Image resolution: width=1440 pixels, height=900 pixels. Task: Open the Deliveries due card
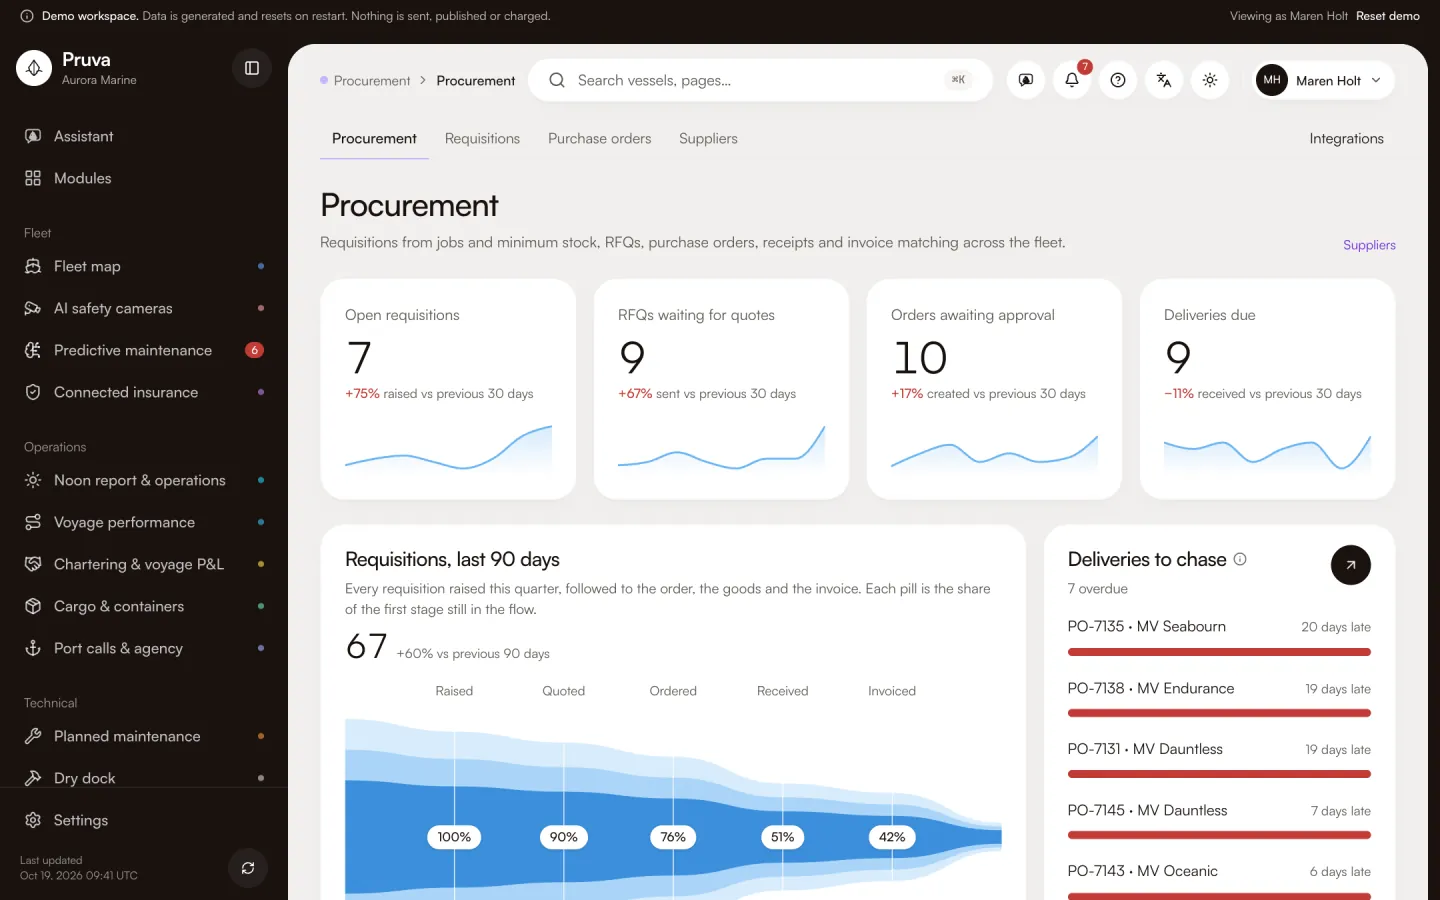(x=1267, y=389)
